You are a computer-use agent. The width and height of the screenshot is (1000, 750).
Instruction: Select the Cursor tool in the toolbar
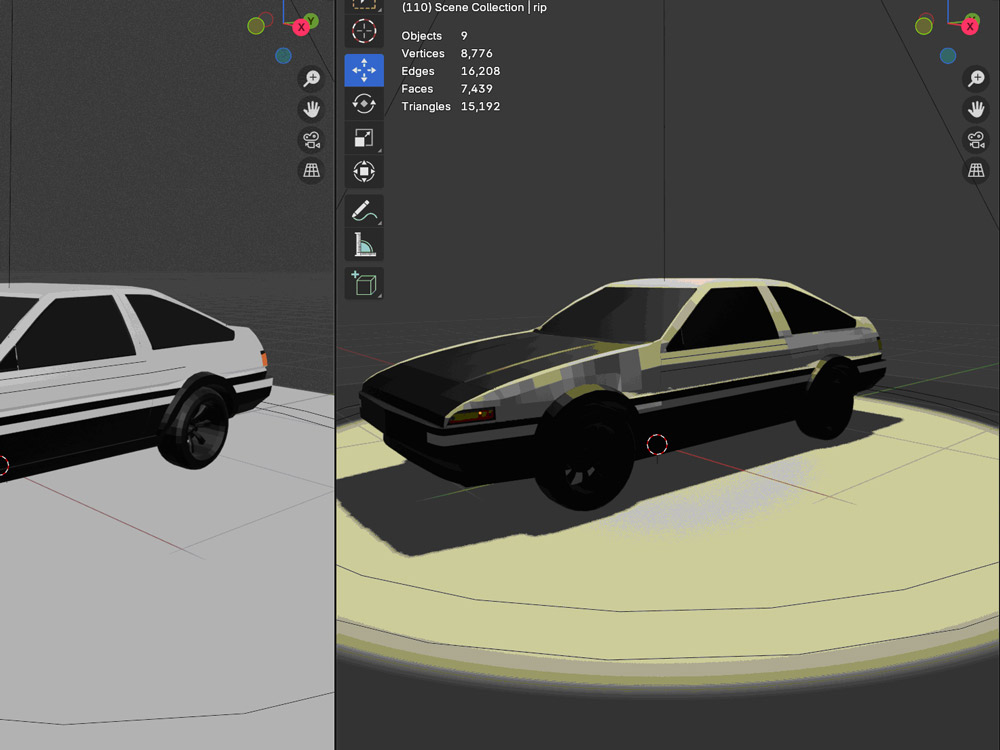[x=364, y=31]
